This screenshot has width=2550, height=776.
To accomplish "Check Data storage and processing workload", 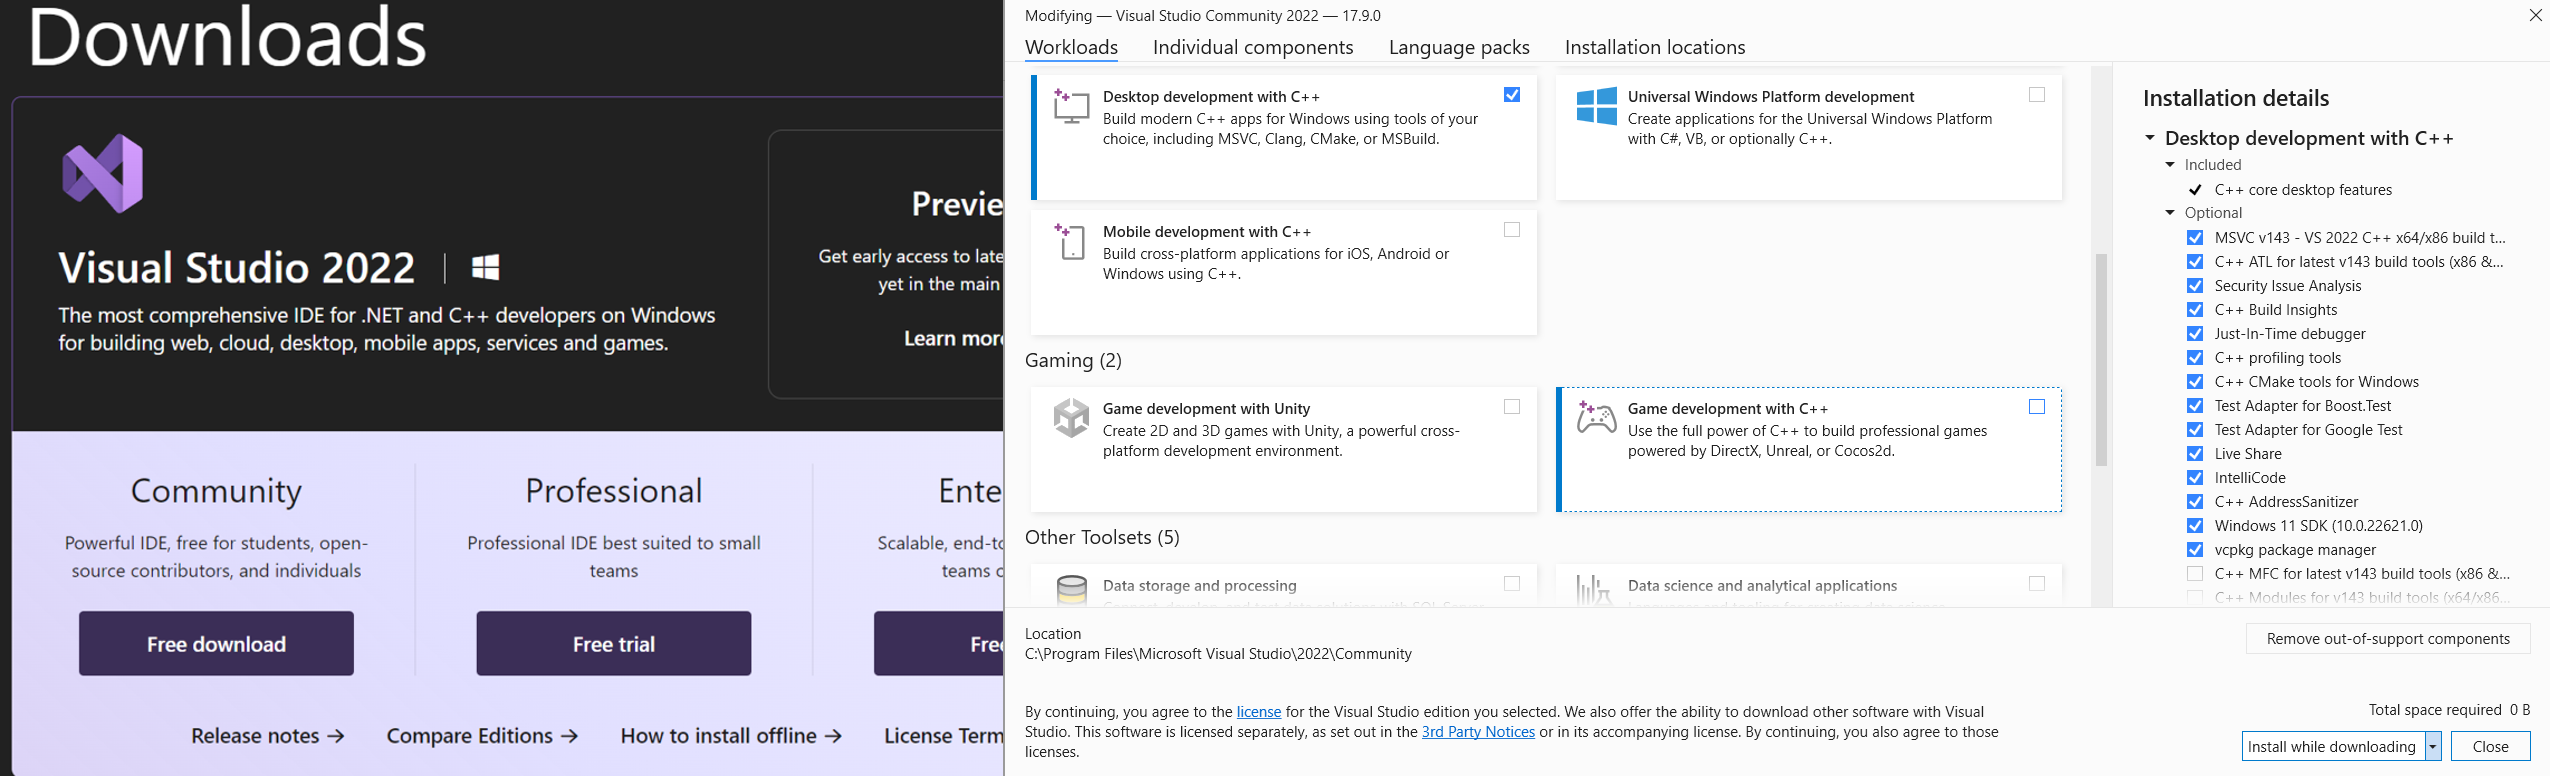I will point(1512,584).
